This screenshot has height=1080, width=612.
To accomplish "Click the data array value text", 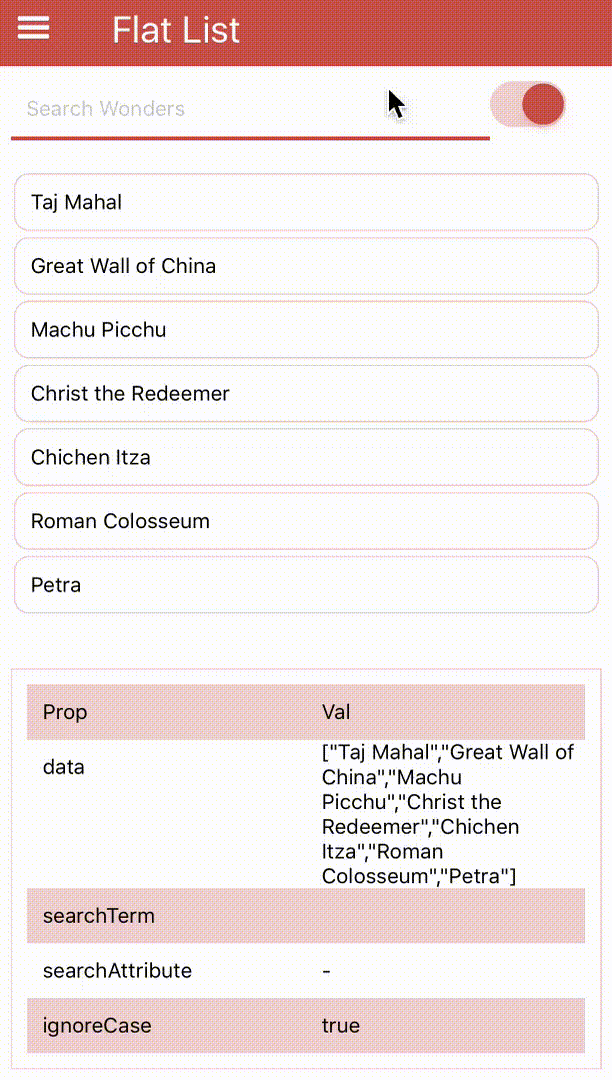I will (x=447, y=814).
